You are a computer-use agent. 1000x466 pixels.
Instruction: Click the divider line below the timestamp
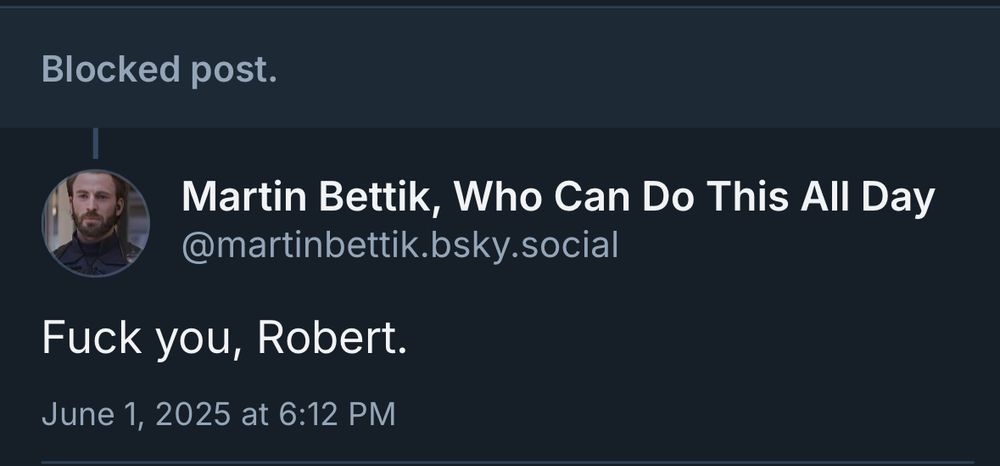click(500, 462)
